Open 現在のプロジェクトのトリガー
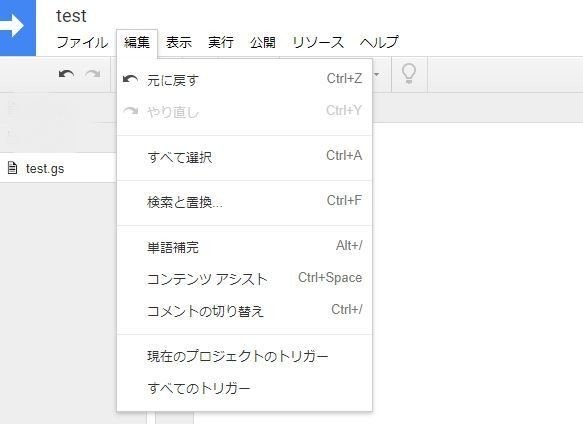Image resolution: width=583 pixels, height=424 pixels. click(x=244, y=356)
